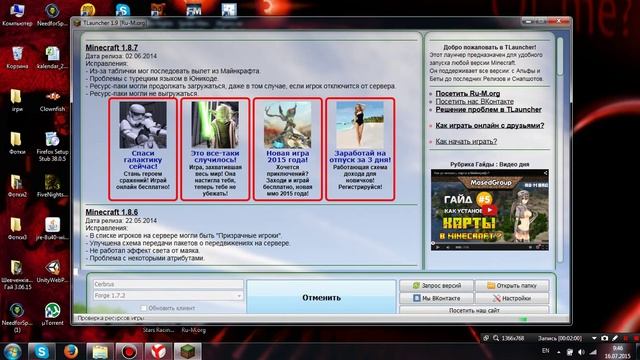Click the Спаси галактику сейчас ad

coord(143,149)
